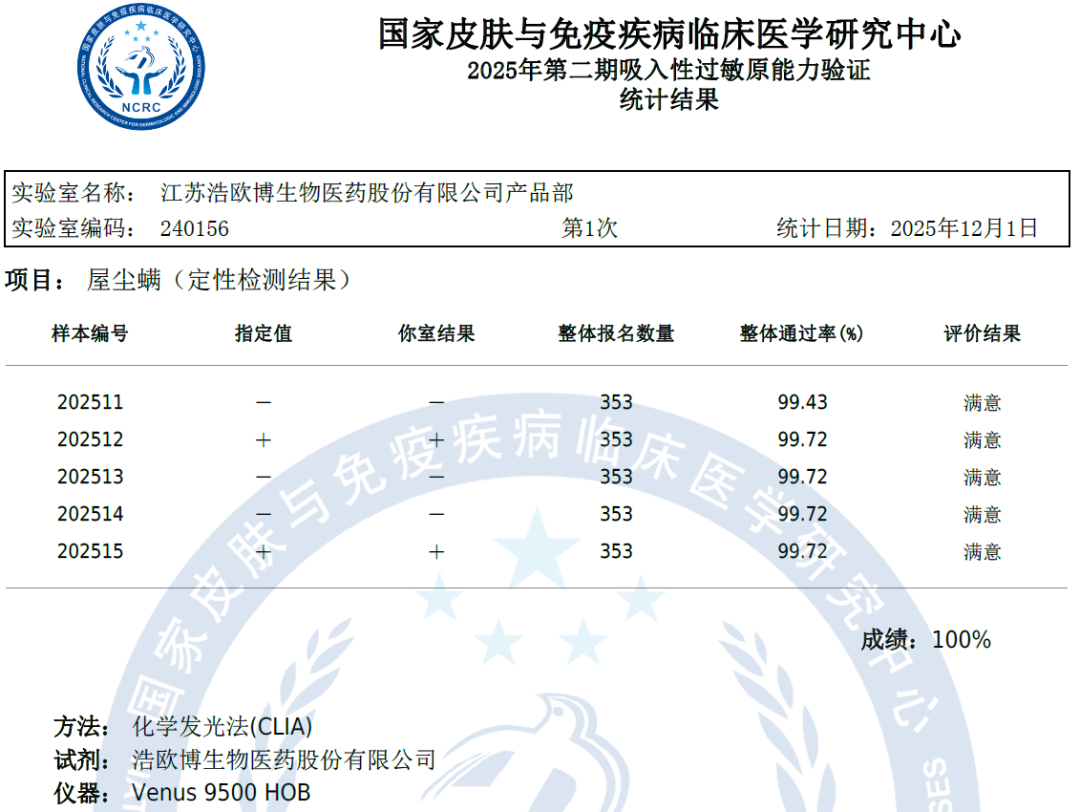Screen dimensions: 1080x812
Task: Select sample number 202514
Action: pos(90,514)
